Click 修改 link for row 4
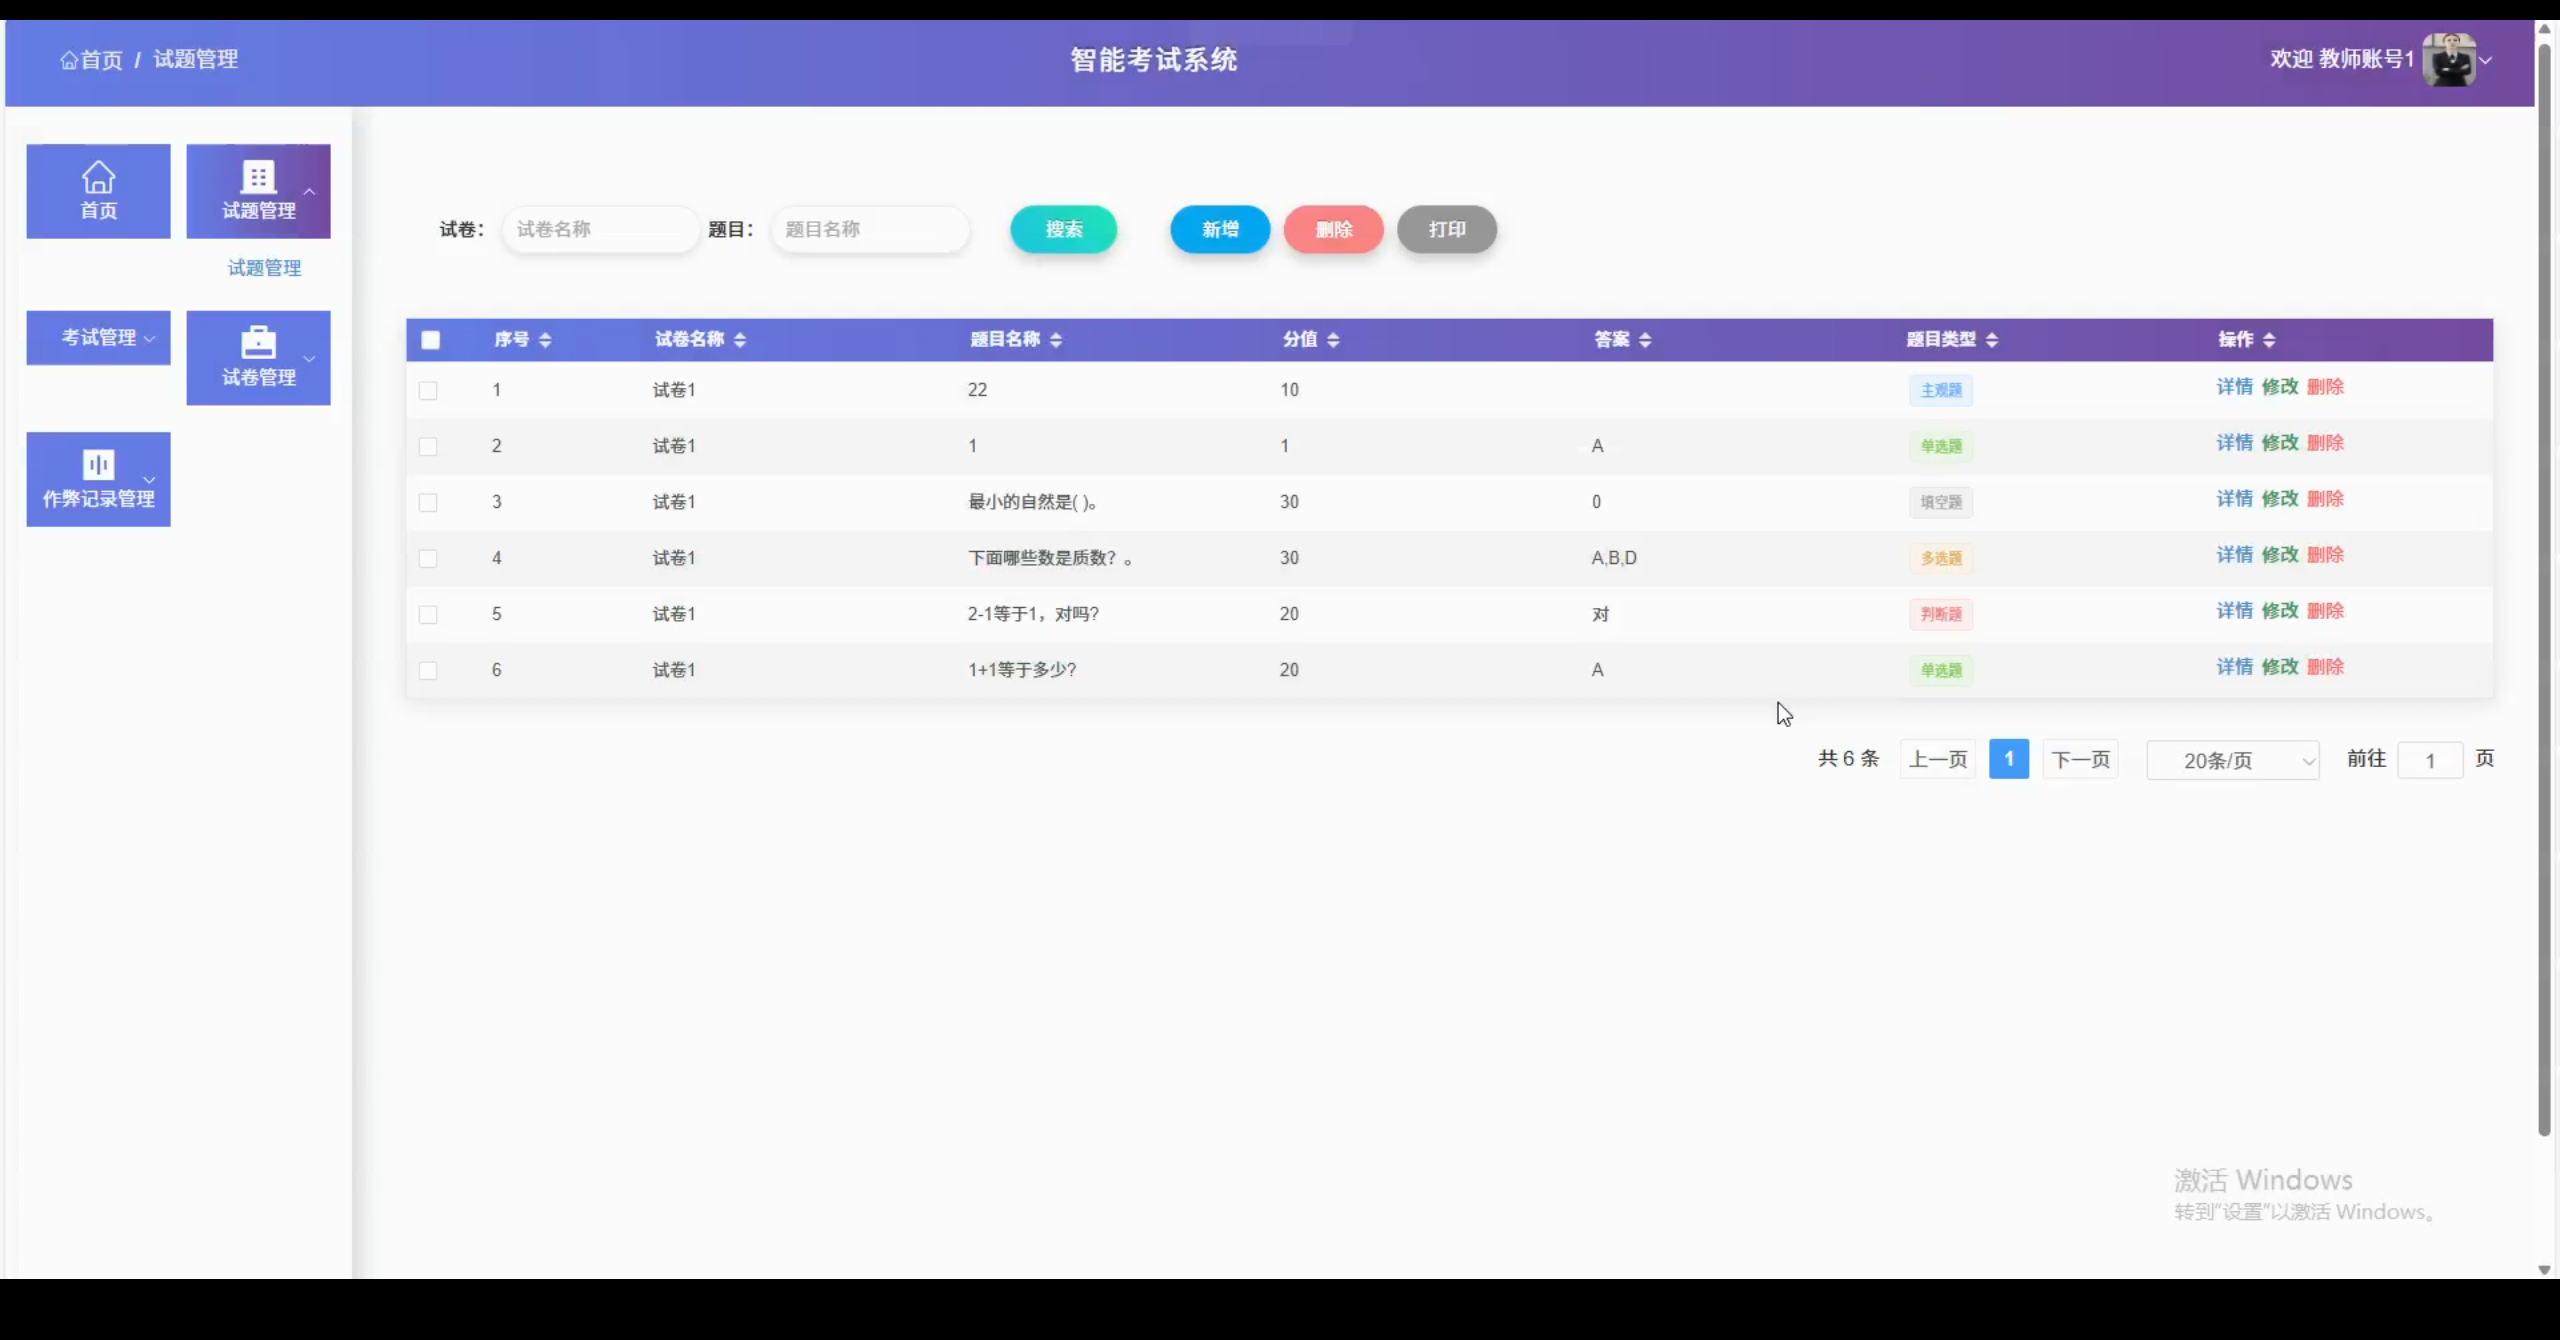 2280,555
